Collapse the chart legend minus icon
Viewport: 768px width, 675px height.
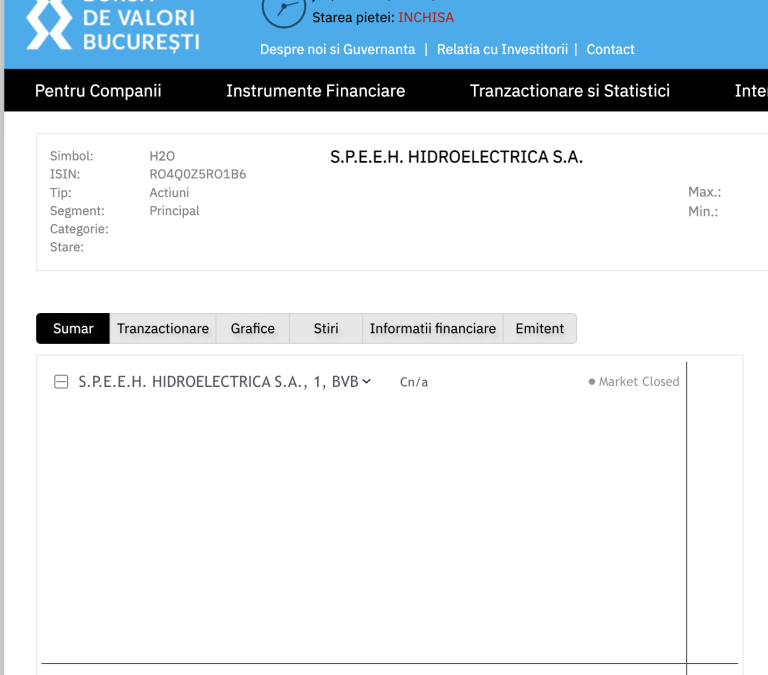61,382
